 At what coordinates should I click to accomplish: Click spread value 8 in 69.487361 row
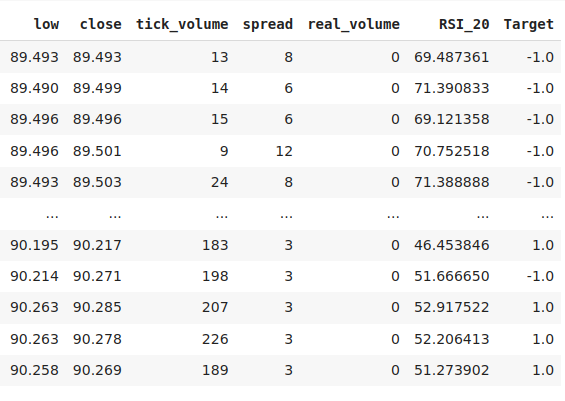click(289, 57)
